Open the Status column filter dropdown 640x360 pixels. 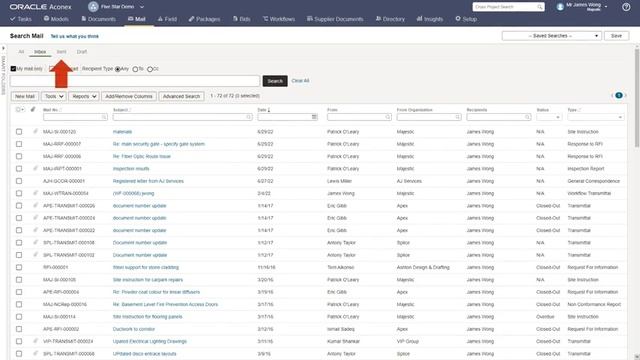pos(549,117)
